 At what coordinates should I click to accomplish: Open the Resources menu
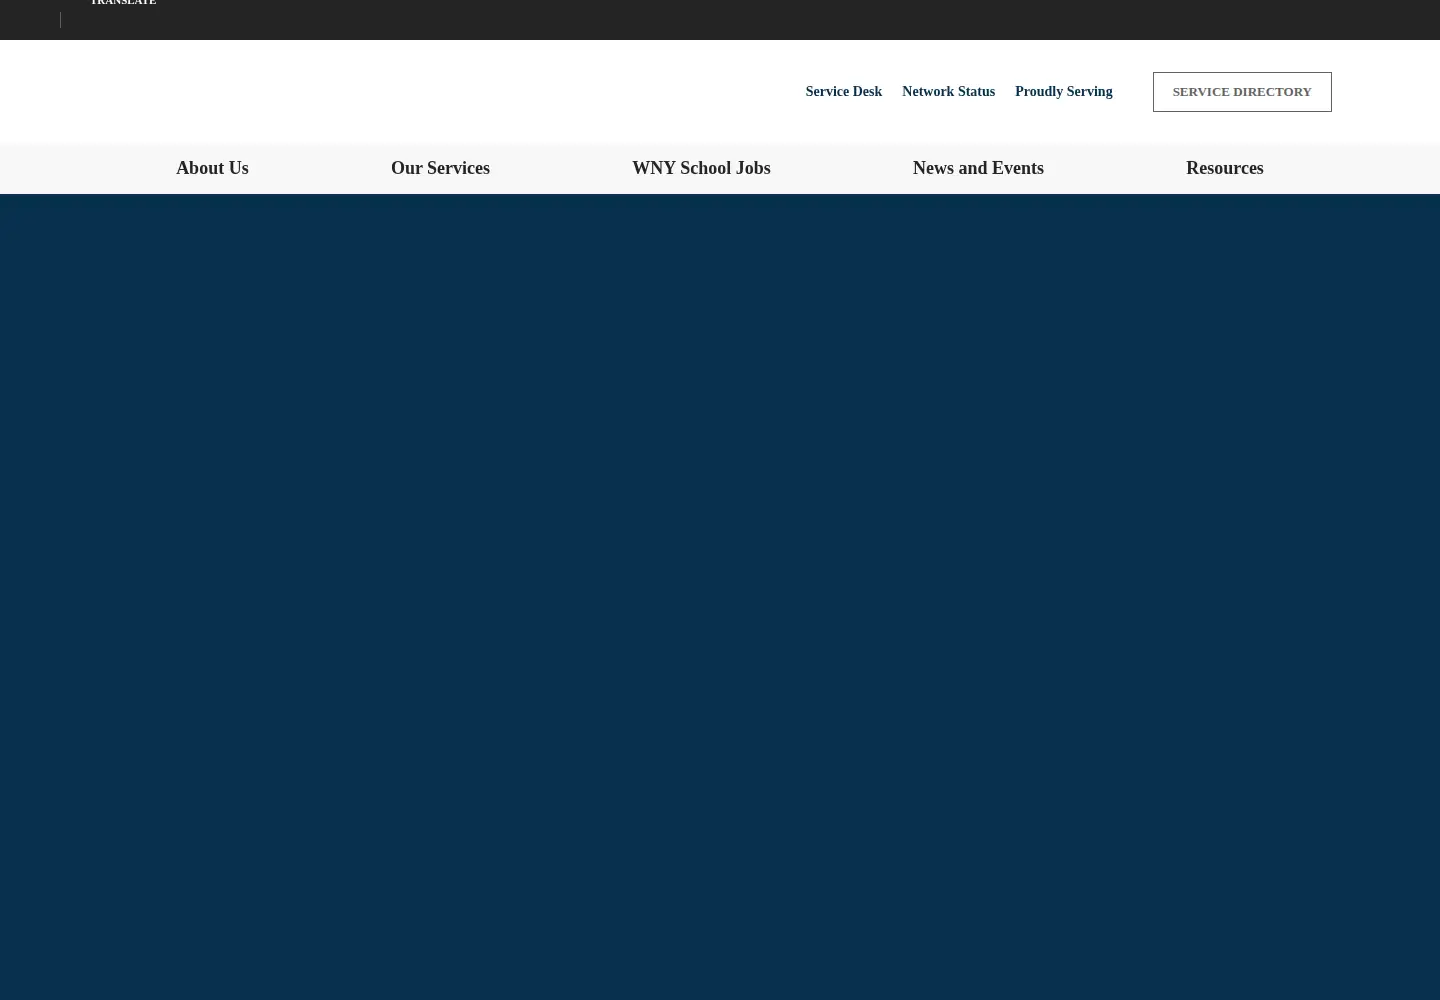pyautogui.click(x=1225, y=168)
